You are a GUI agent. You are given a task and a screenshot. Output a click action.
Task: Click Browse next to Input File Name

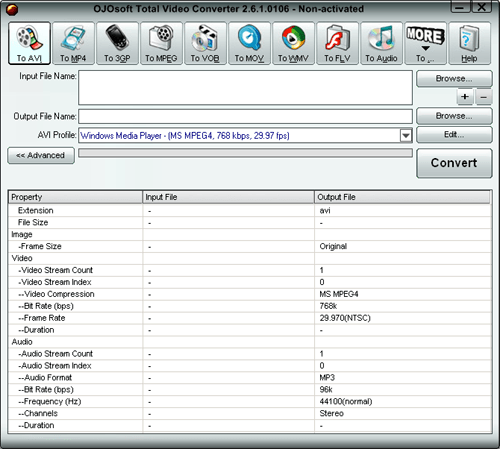(x=454, y=79)
